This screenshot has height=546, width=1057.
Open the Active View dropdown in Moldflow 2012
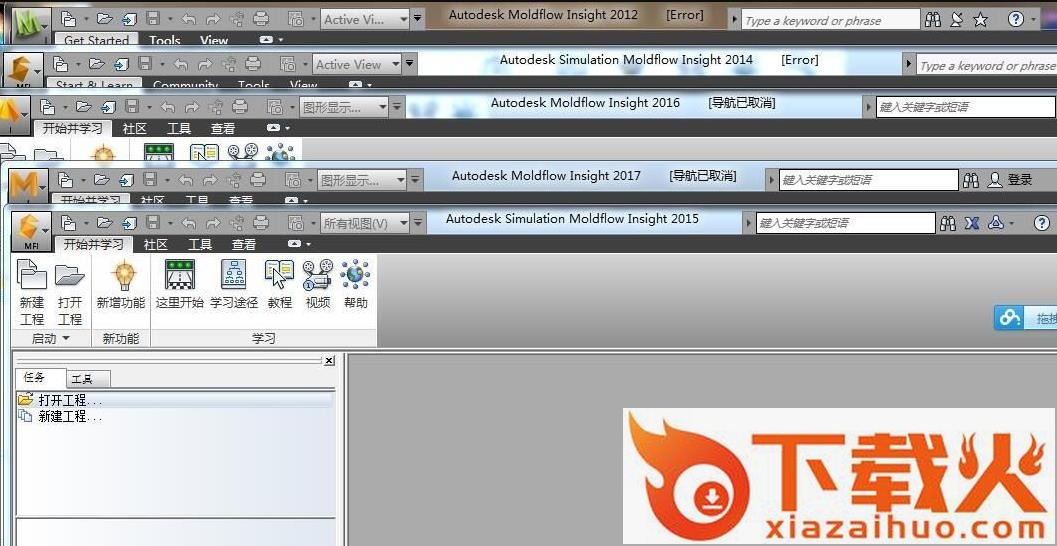366,19
